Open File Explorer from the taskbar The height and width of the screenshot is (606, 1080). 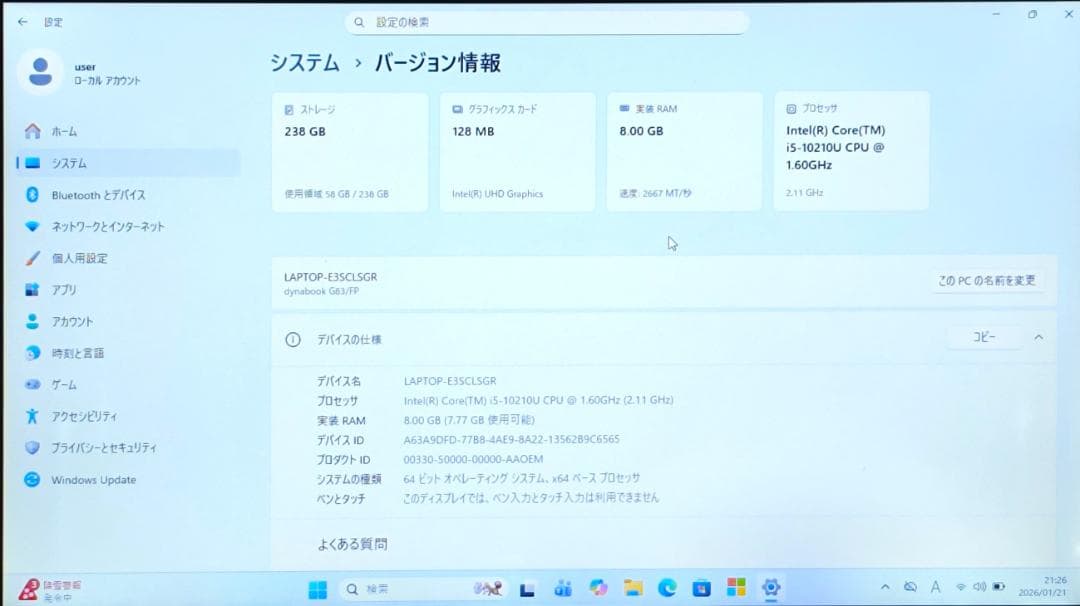(x=632, y=589)
